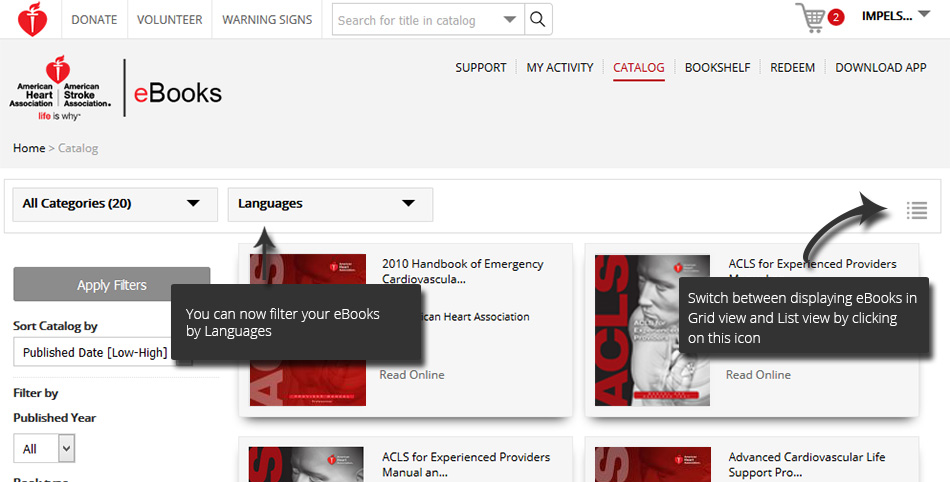Click the 2010 Handbook book cover thumbnail
The height and width of the screenshot is (482, 950).
pos(308,330)
